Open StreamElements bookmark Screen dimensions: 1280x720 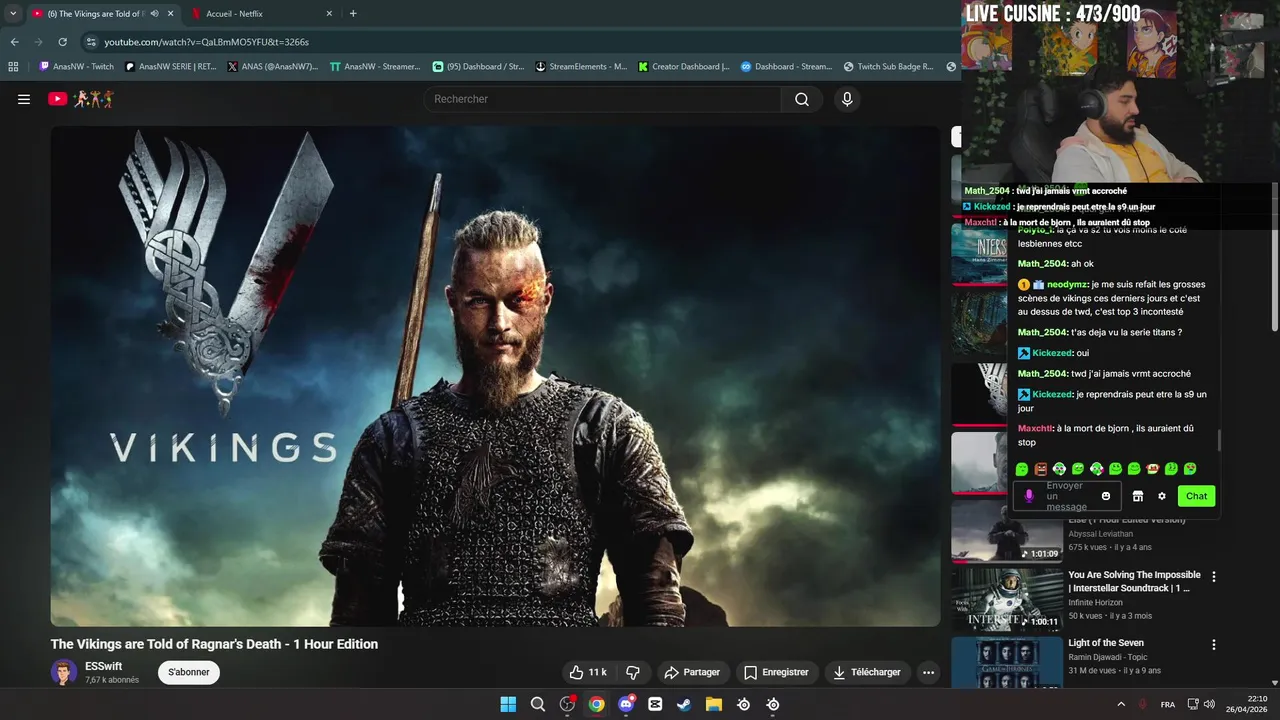coord(581,67)
